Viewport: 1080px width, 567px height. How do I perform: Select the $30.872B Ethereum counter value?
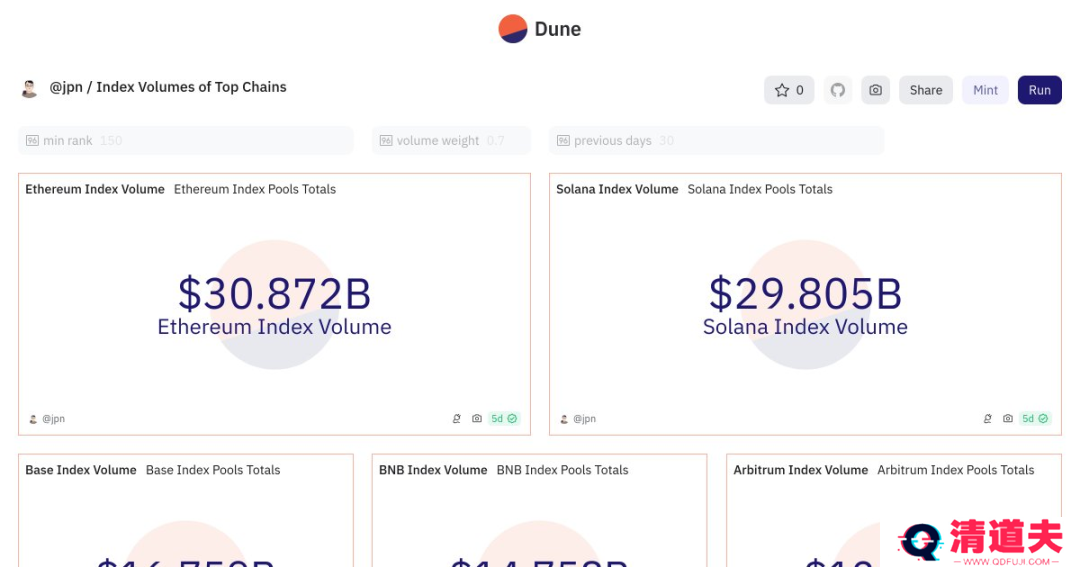(274, 293)
